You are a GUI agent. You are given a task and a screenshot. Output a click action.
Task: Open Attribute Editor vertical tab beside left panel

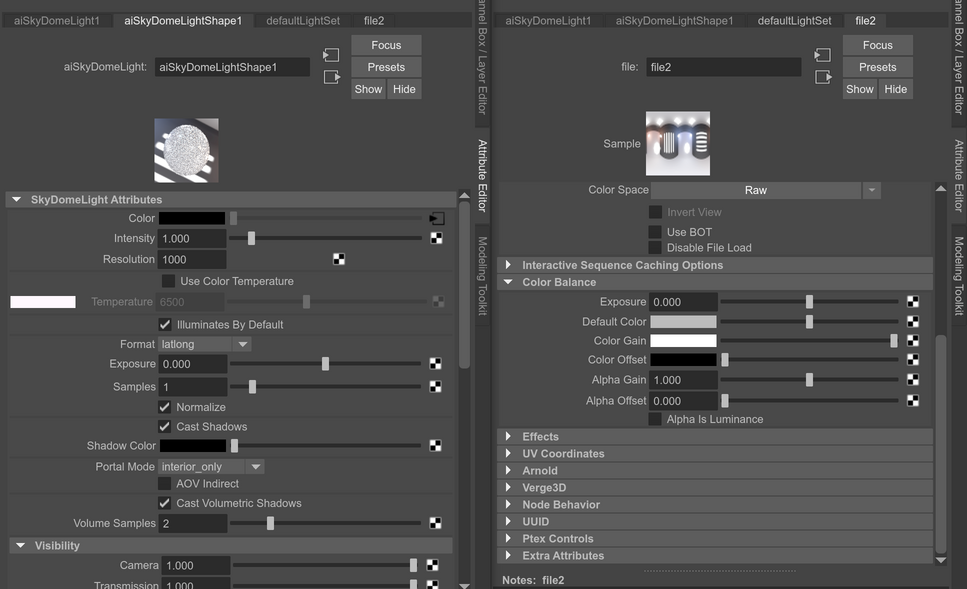click(x=482, y=176)
